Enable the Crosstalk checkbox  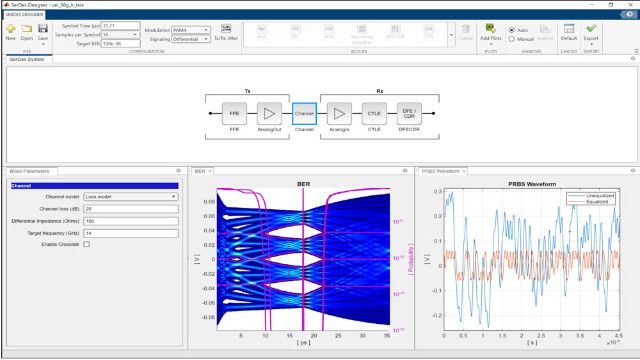click(x=87, y=244)
